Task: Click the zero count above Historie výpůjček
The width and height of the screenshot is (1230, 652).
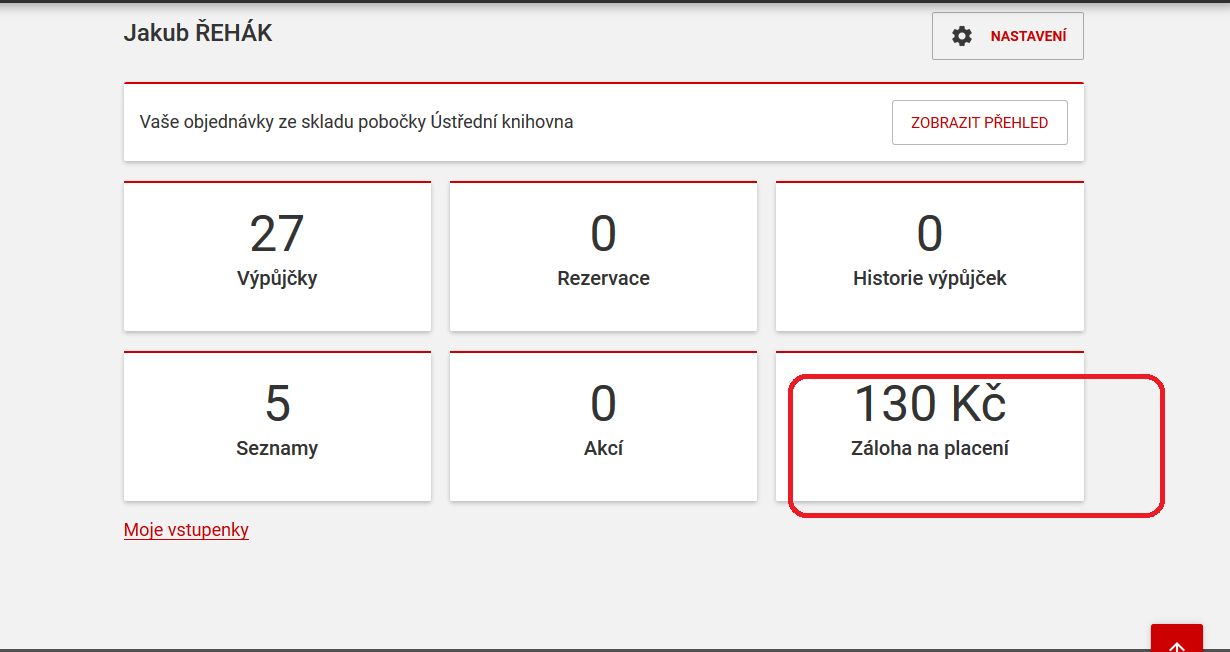Action: pos(929,234)
